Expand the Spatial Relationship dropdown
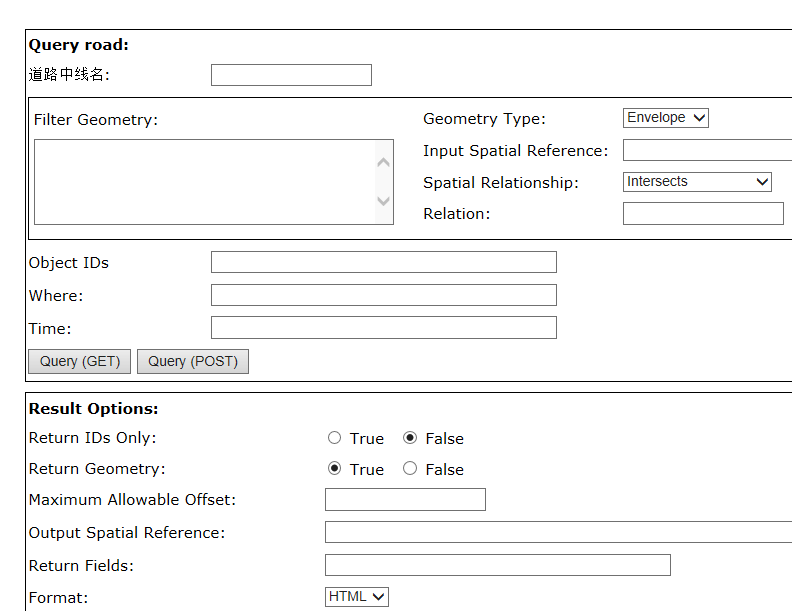 pyautogui.click(x=697, y=182)
